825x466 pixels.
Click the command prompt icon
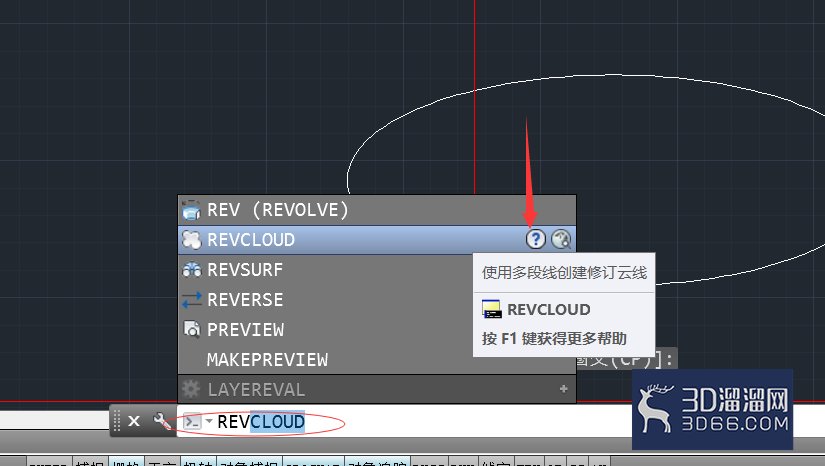(x=192, y=422)
